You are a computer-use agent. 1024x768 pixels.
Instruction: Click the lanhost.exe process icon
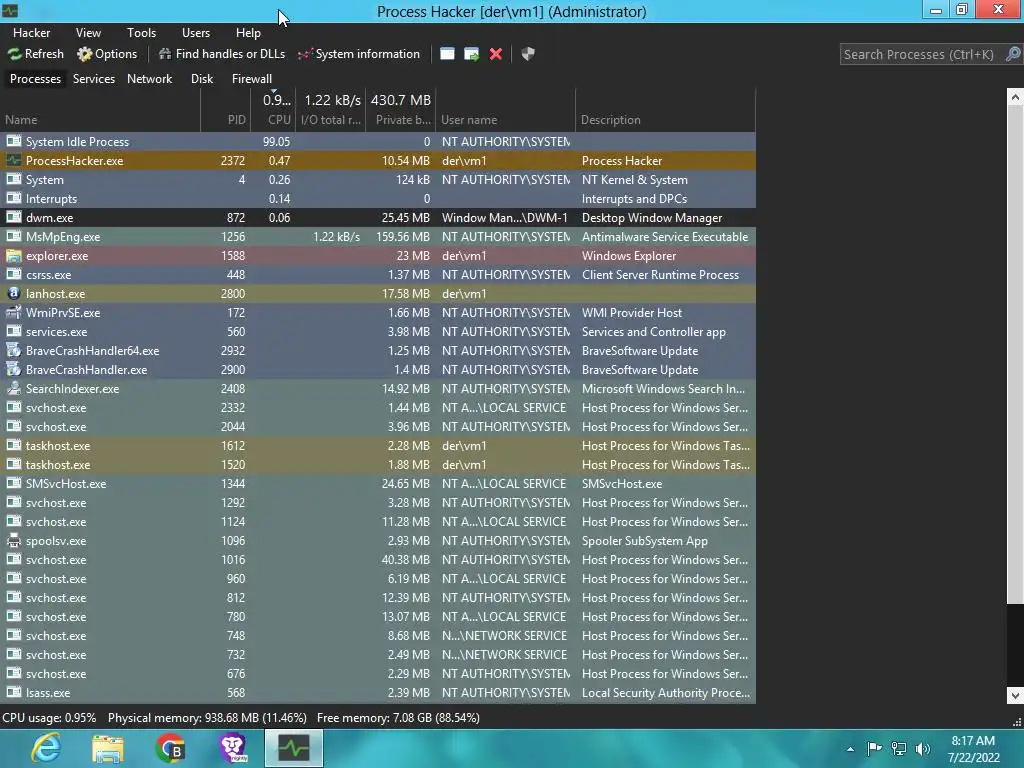coord(14,293)
